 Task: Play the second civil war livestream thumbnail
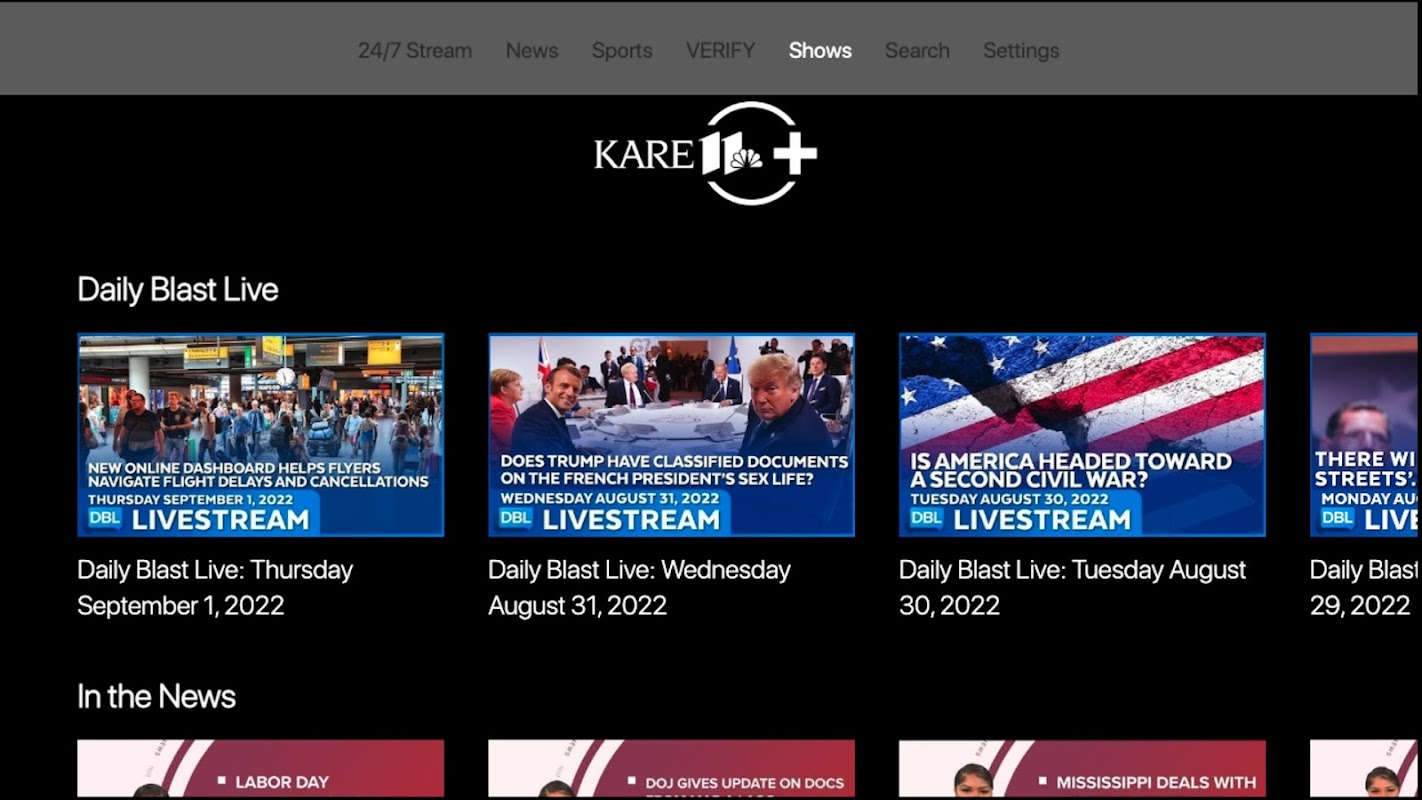1083,435
